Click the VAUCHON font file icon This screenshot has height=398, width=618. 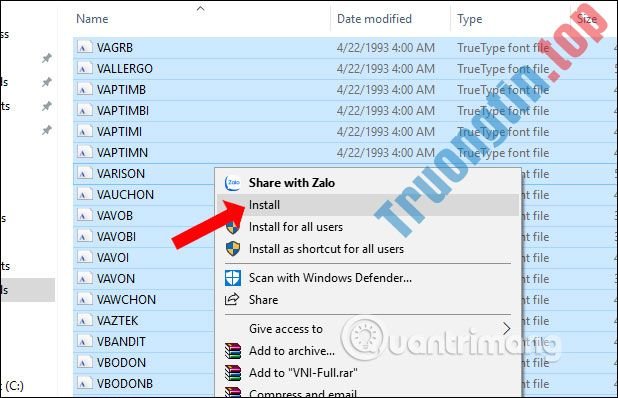click(84, 195)
